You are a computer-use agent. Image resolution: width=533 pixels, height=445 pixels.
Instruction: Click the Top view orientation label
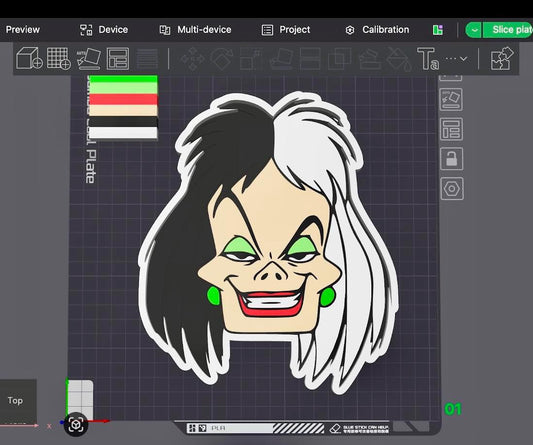(15, 400)
